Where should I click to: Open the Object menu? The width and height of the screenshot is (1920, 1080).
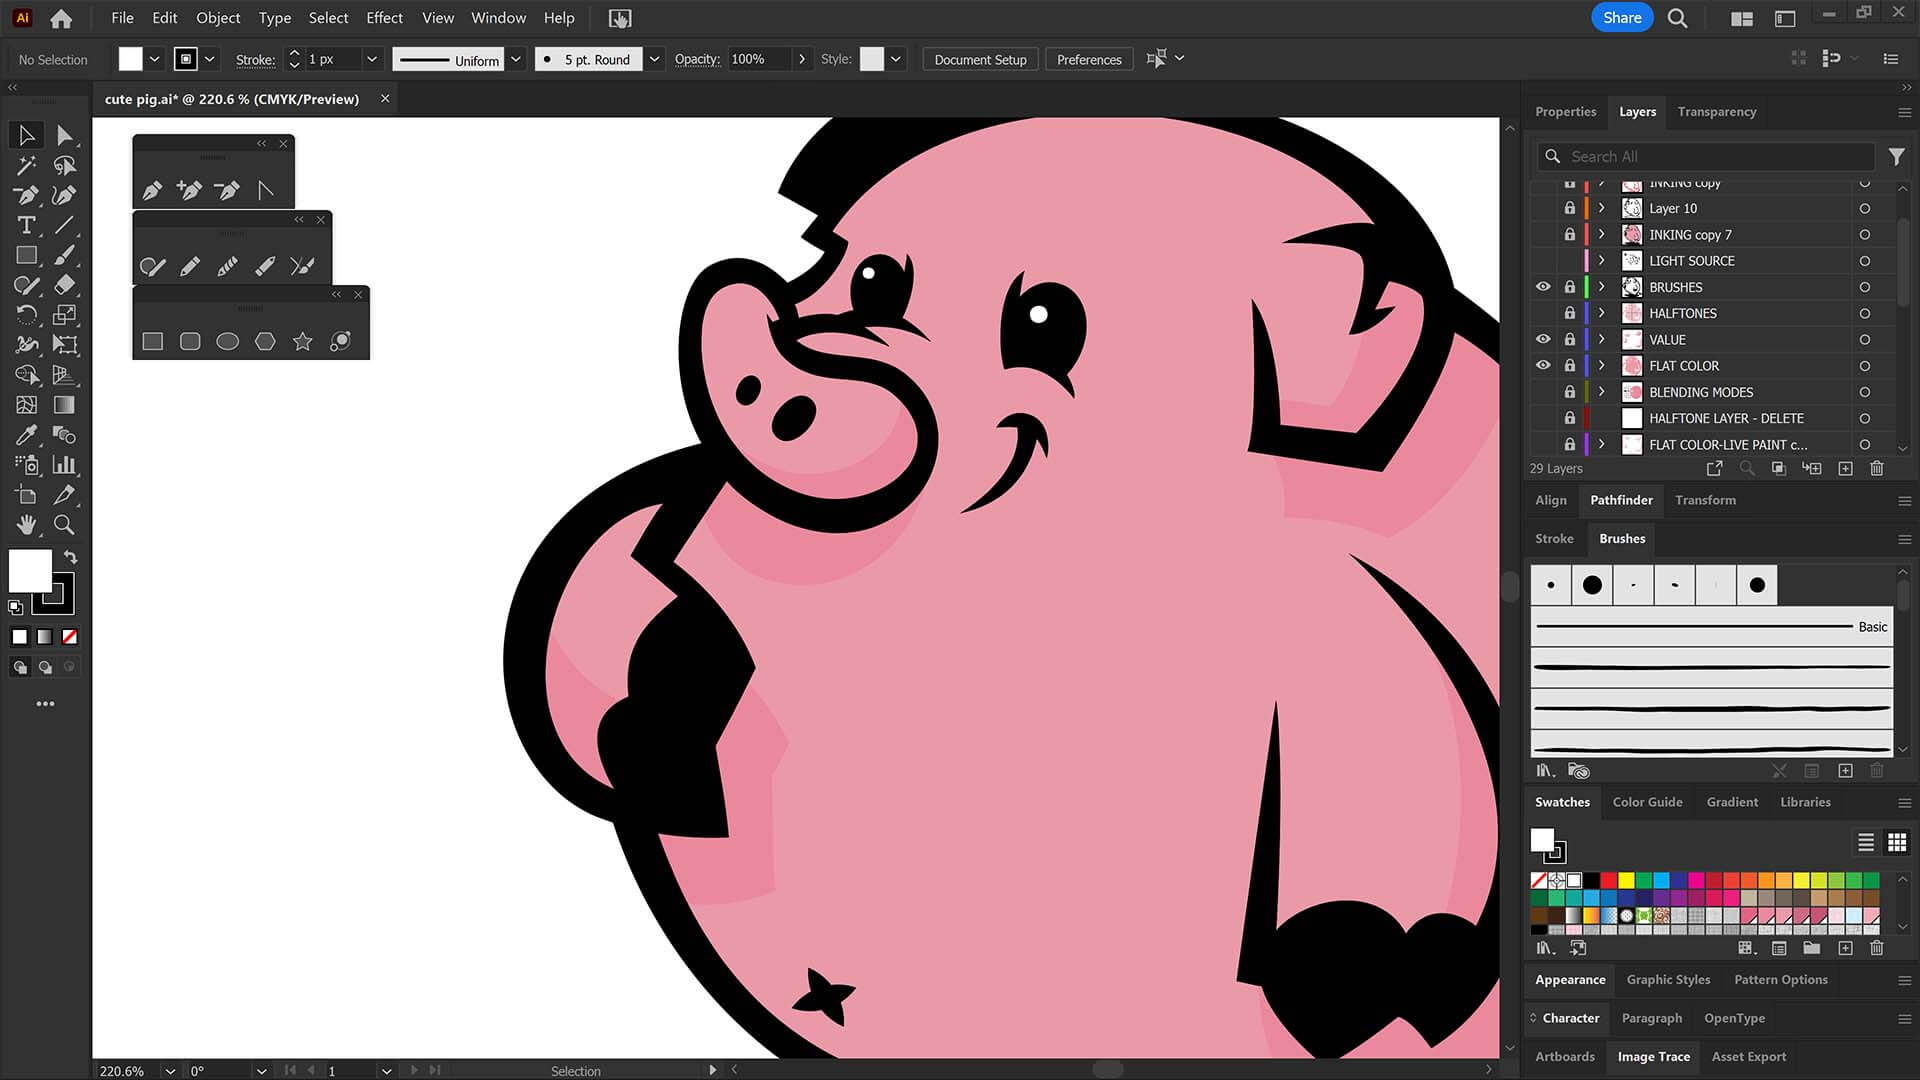click(218, 18)
